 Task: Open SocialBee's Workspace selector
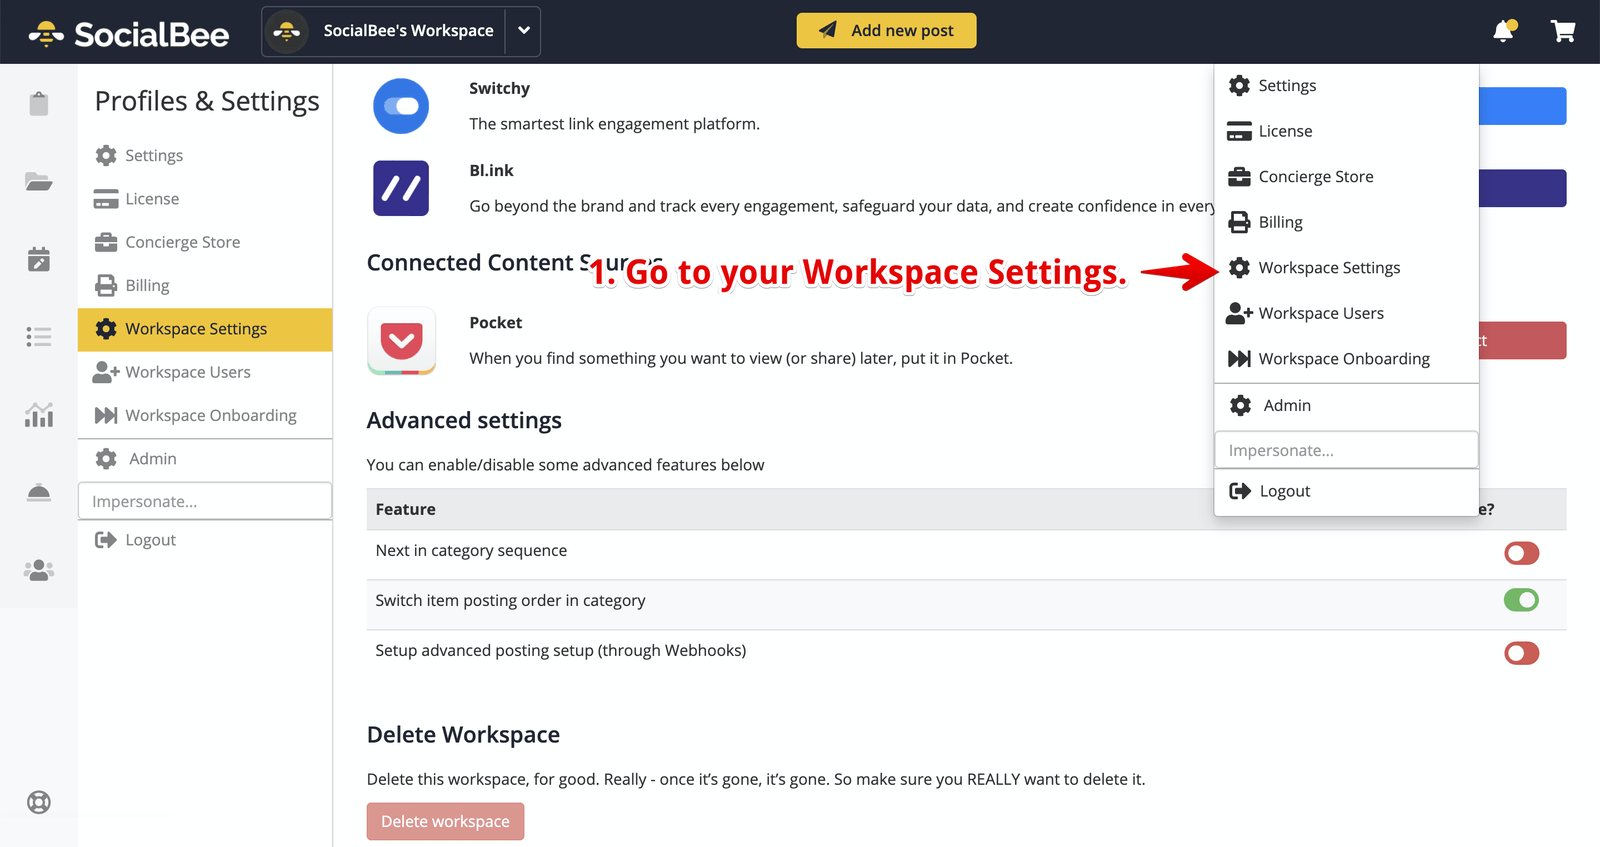click(401, 32)
